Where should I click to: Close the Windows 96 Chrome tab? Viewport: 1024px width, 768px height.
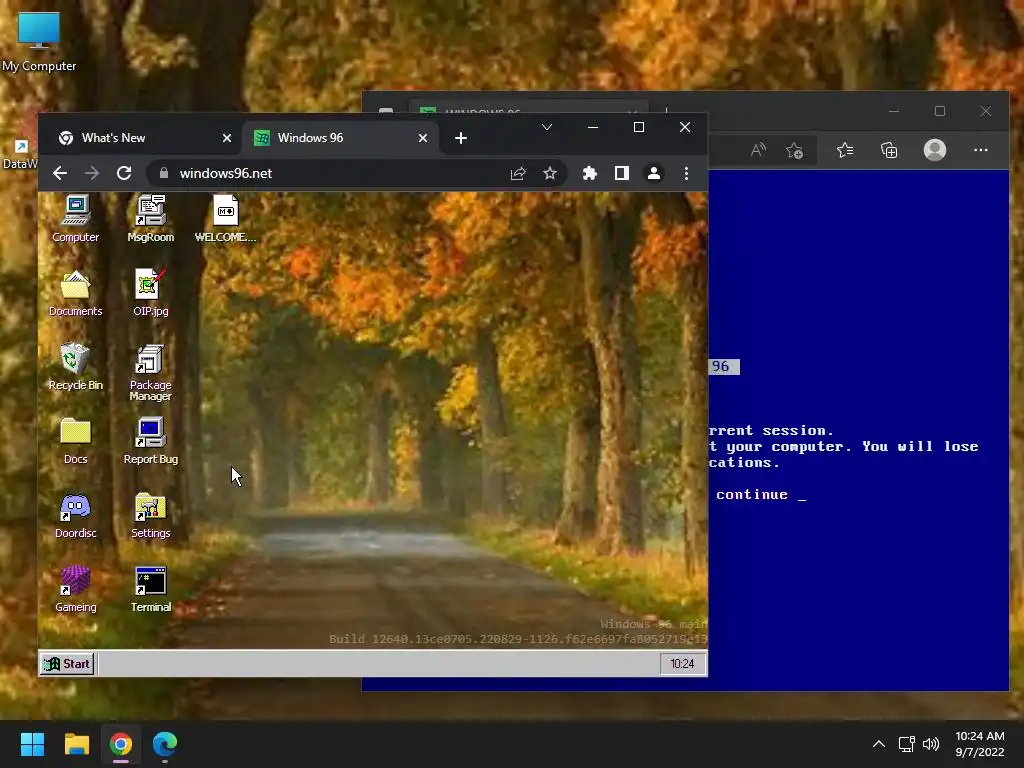point(423,138)
